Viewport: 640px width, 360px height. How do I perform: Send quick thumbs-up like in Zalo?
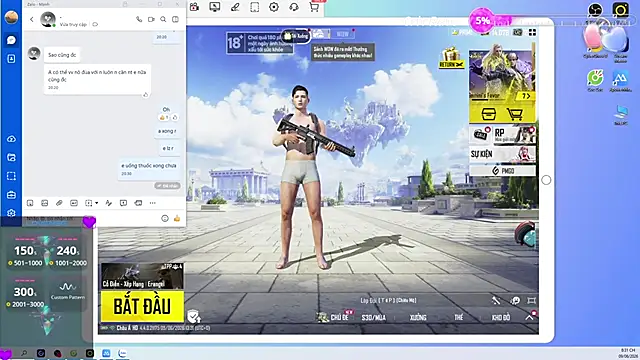(177, 218)
